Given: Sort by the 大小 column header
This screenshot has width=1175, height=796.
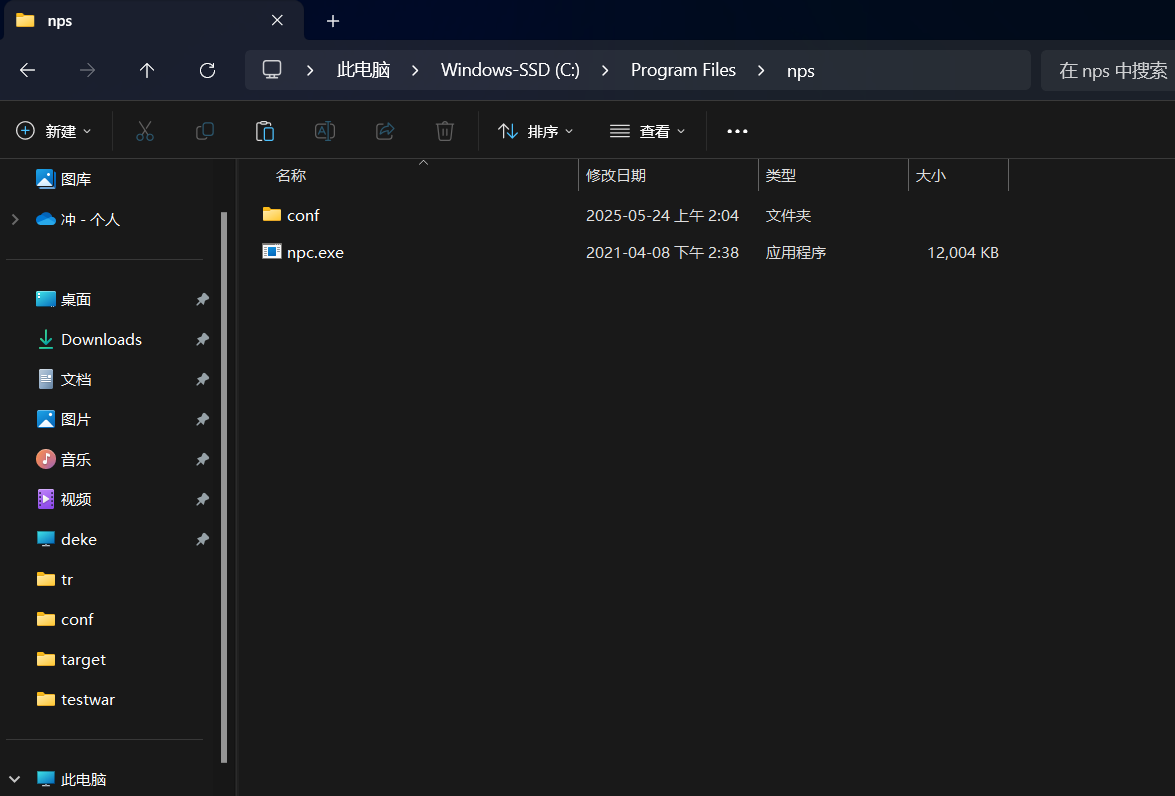Looking at the screenshot, I should click(931, 175).
